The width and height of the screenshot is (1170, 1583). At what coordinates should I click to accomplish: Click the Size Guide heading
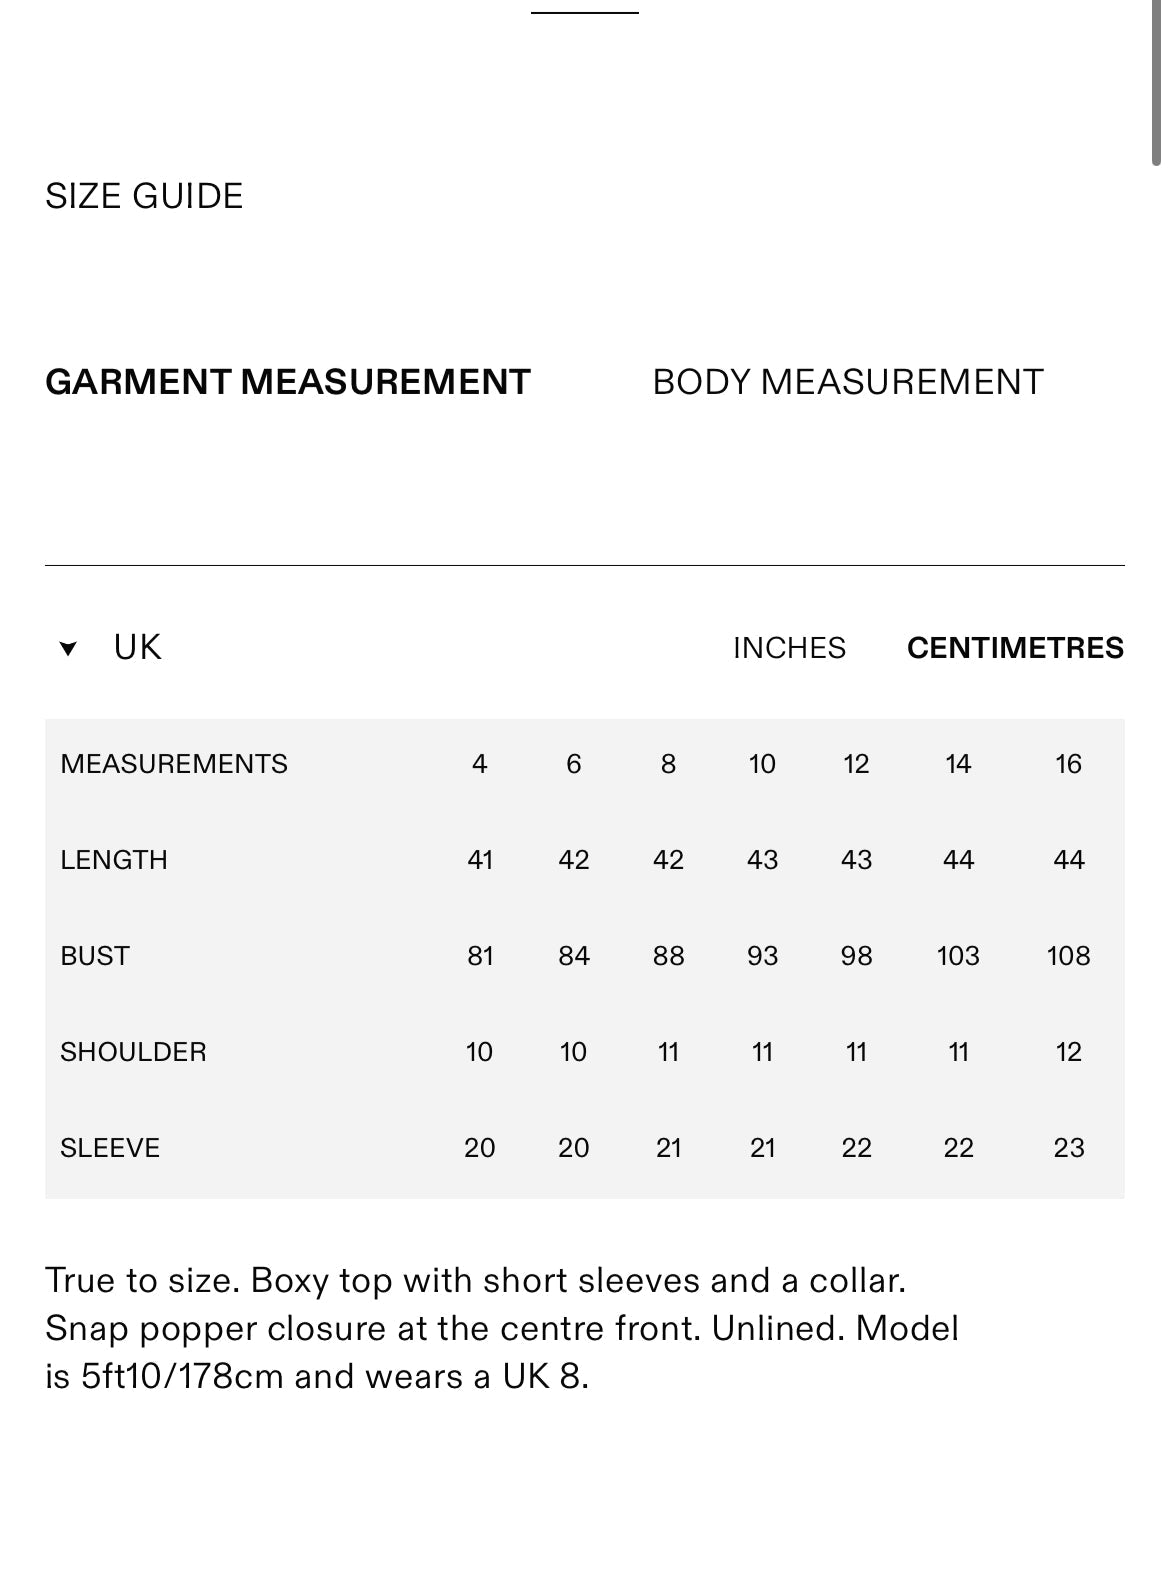click(144, 196)
